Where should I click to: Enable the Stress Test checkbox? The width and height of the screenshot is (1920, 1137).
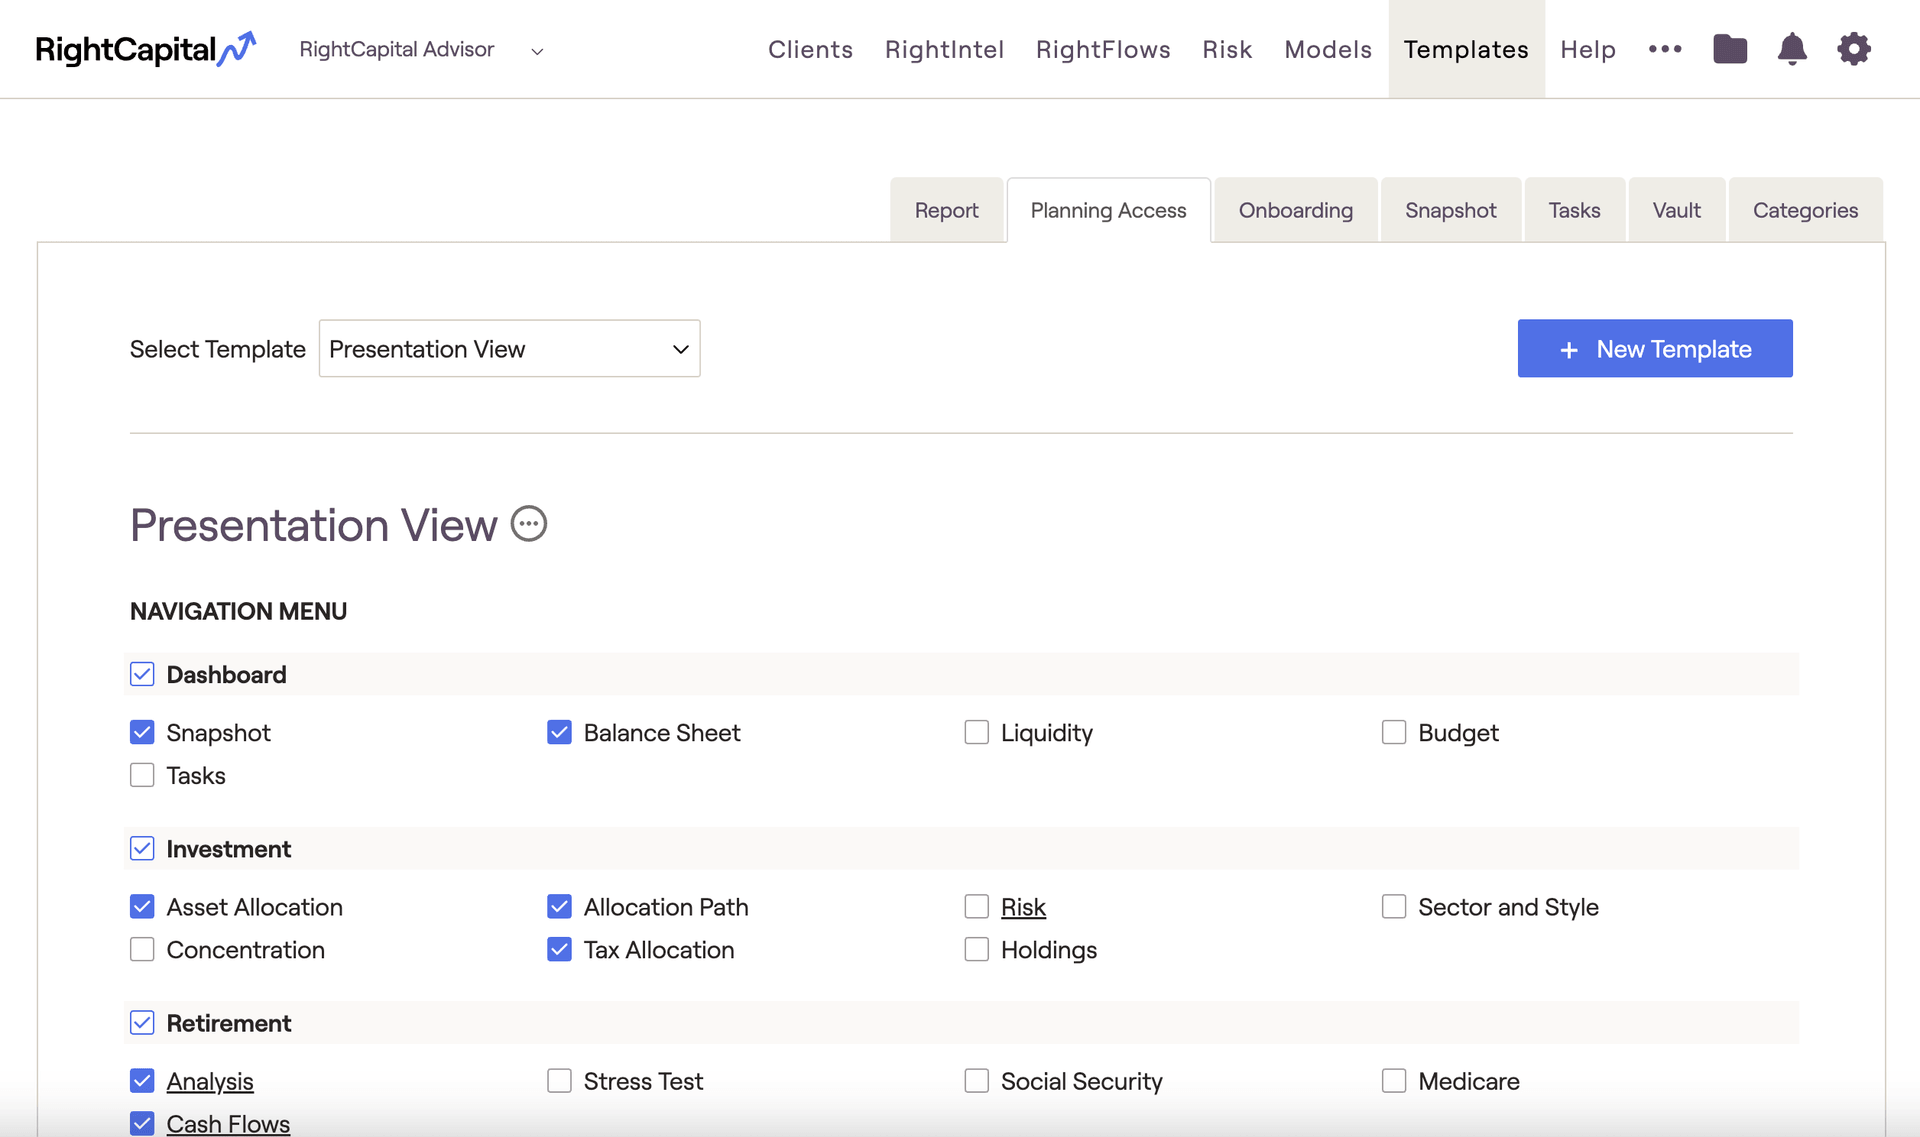point(559,1081)
